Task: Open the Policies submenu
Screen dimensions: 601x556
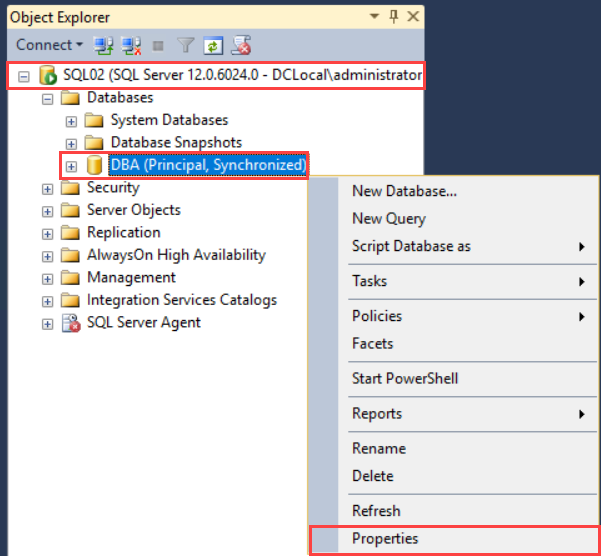Action: pyautogui.click(x=453, y=316)
